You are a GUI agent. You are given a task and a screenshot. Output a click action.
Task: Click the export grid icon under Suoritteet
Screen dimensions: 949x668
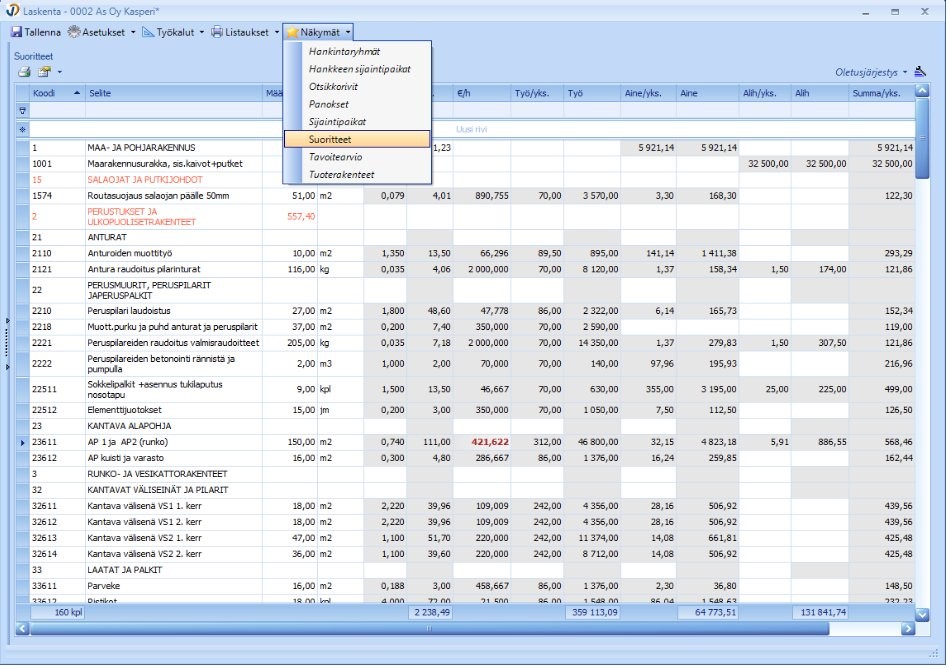(44, 72)
